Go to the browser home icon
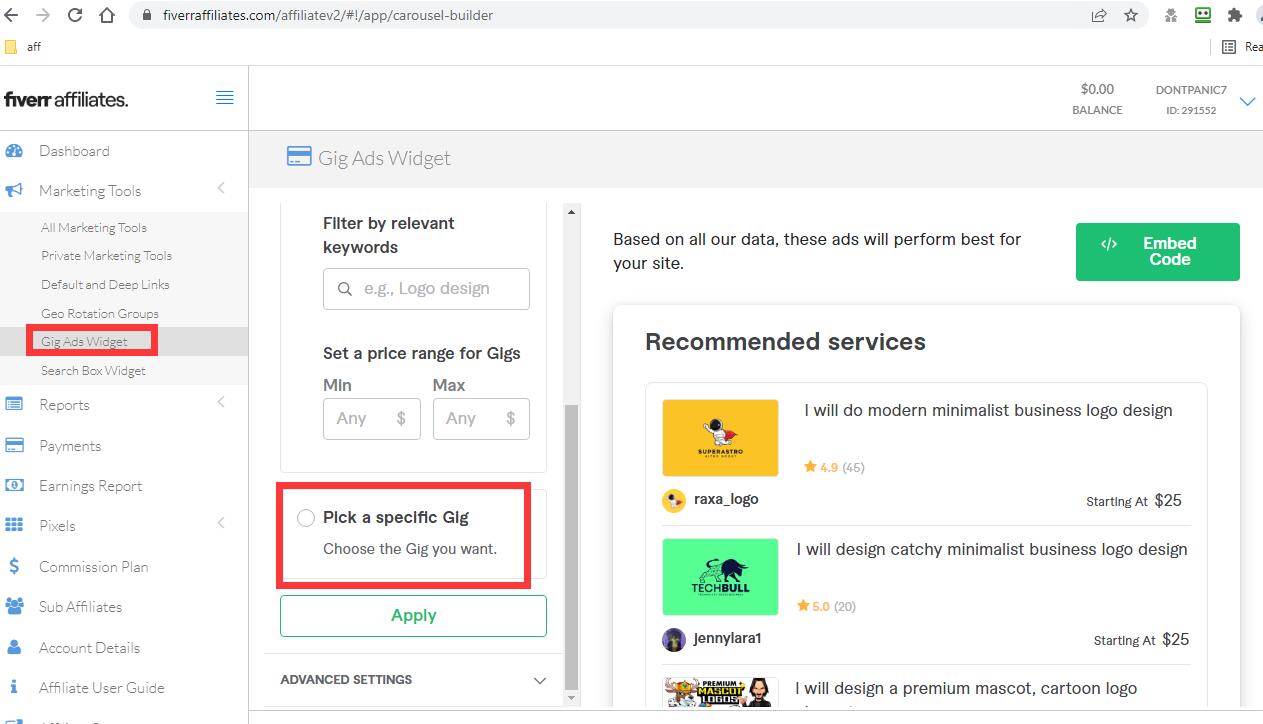The width and height of the screenshot is (1263, 724). tap(107, 15)
